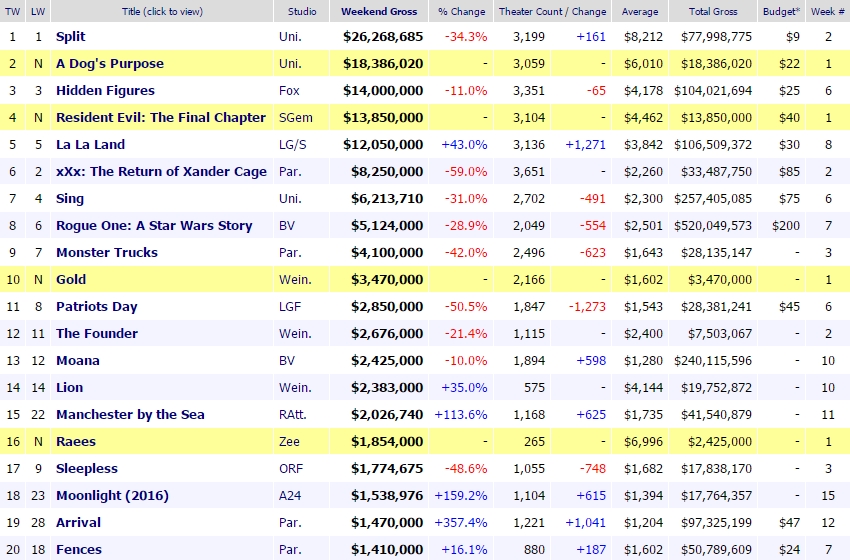850x560 pixels.
Task: Open the Lion movie page
Action: 69,388
